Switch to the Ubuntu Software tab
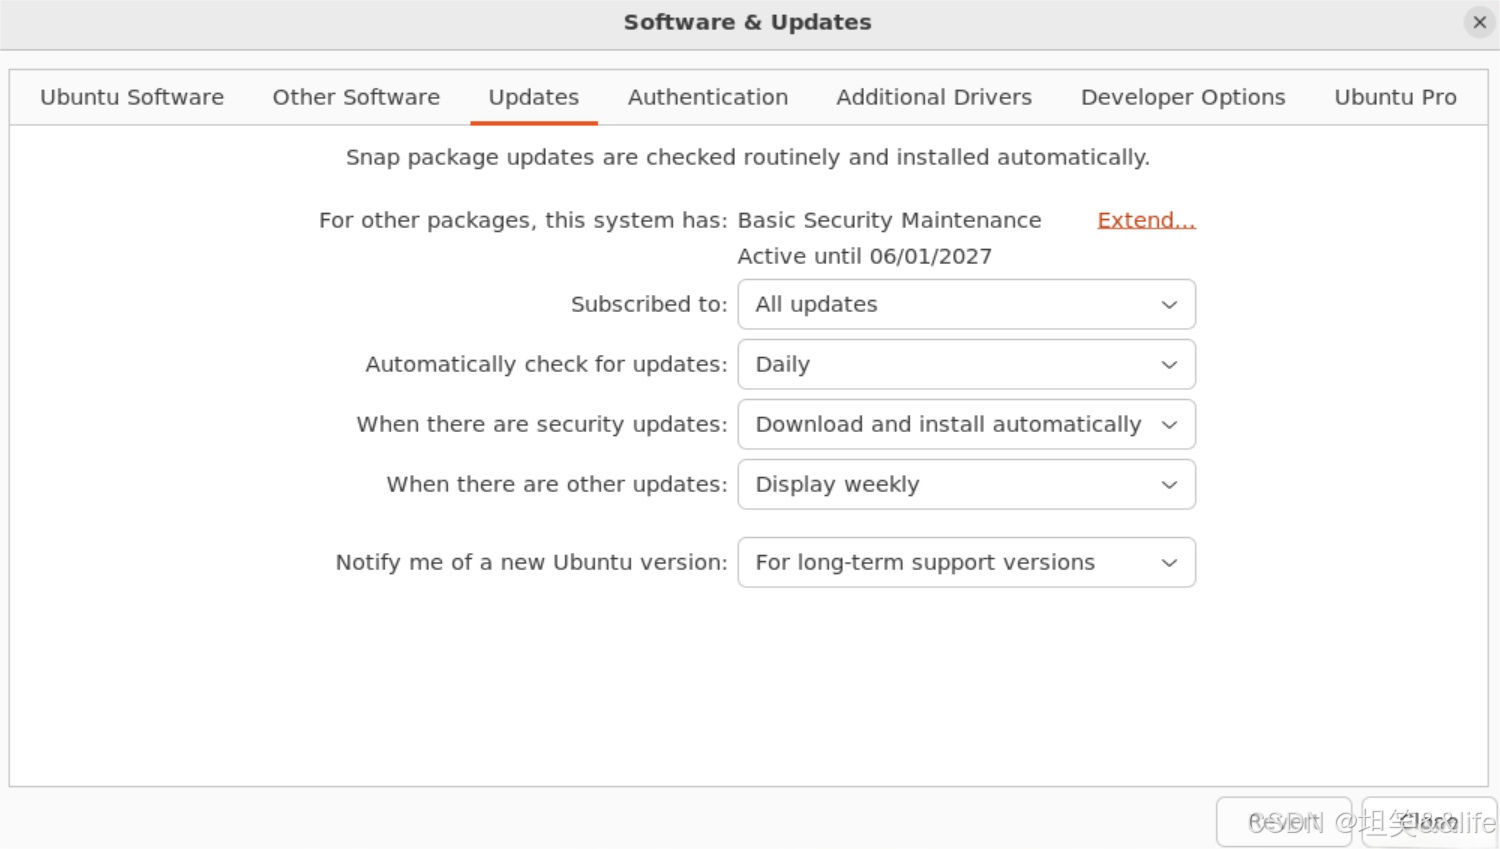 coord(132,97)
